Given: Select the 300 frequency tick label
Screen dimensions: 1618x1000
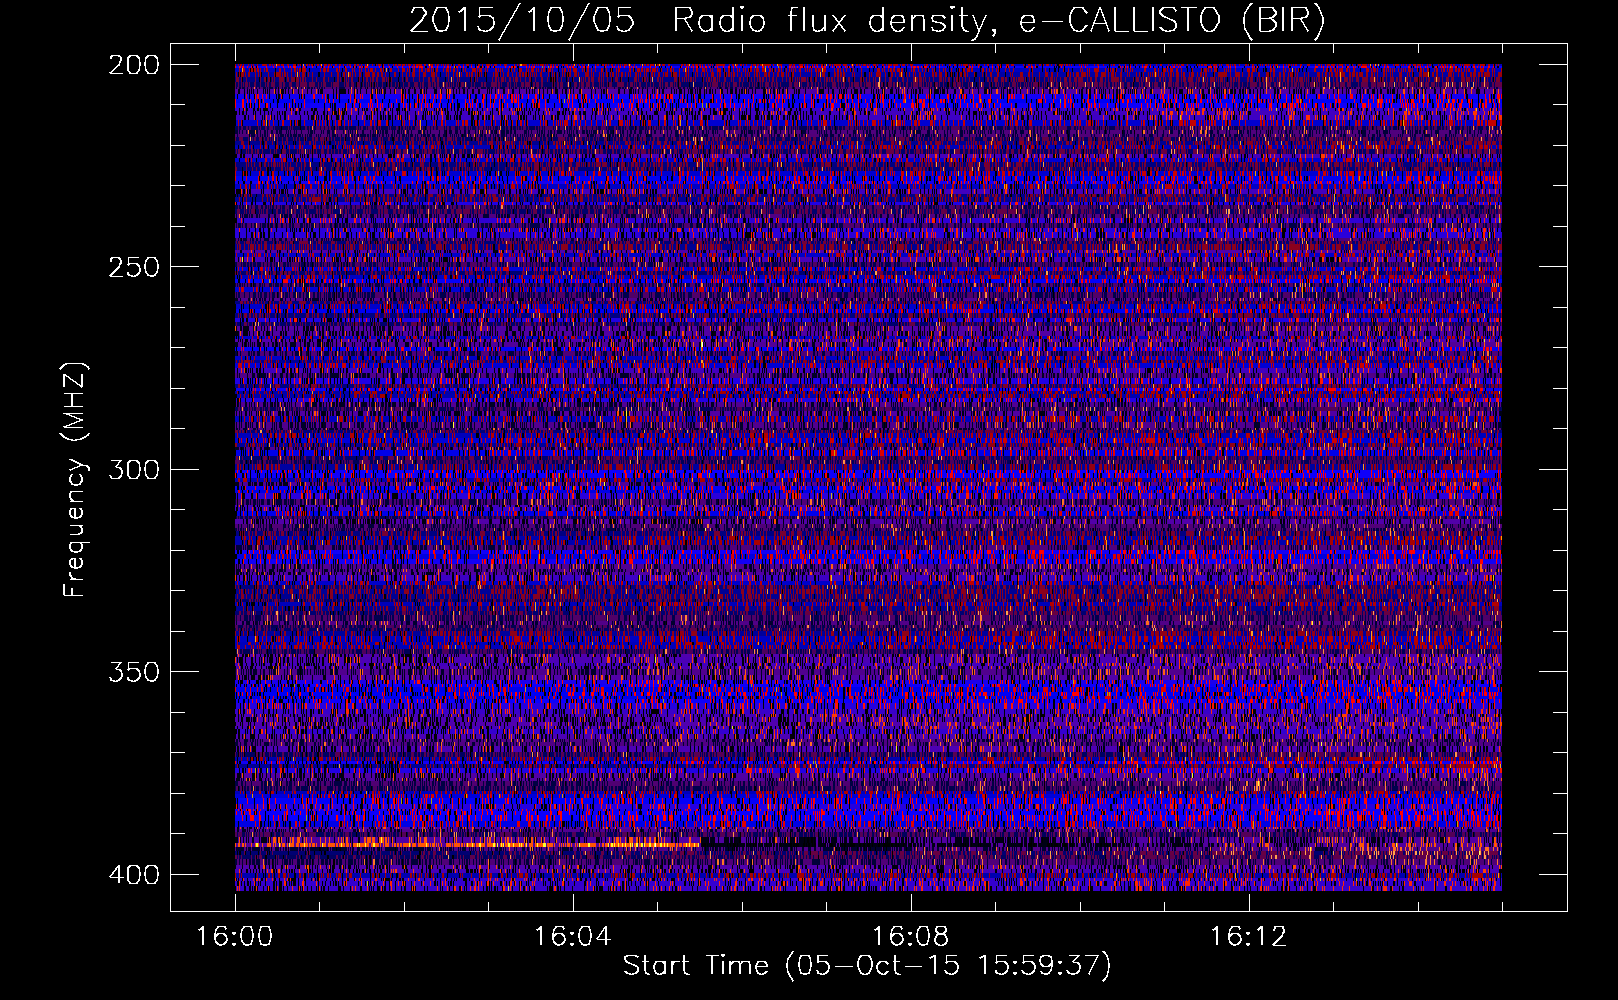Looking at the screenshot, I should click(133, 469).
